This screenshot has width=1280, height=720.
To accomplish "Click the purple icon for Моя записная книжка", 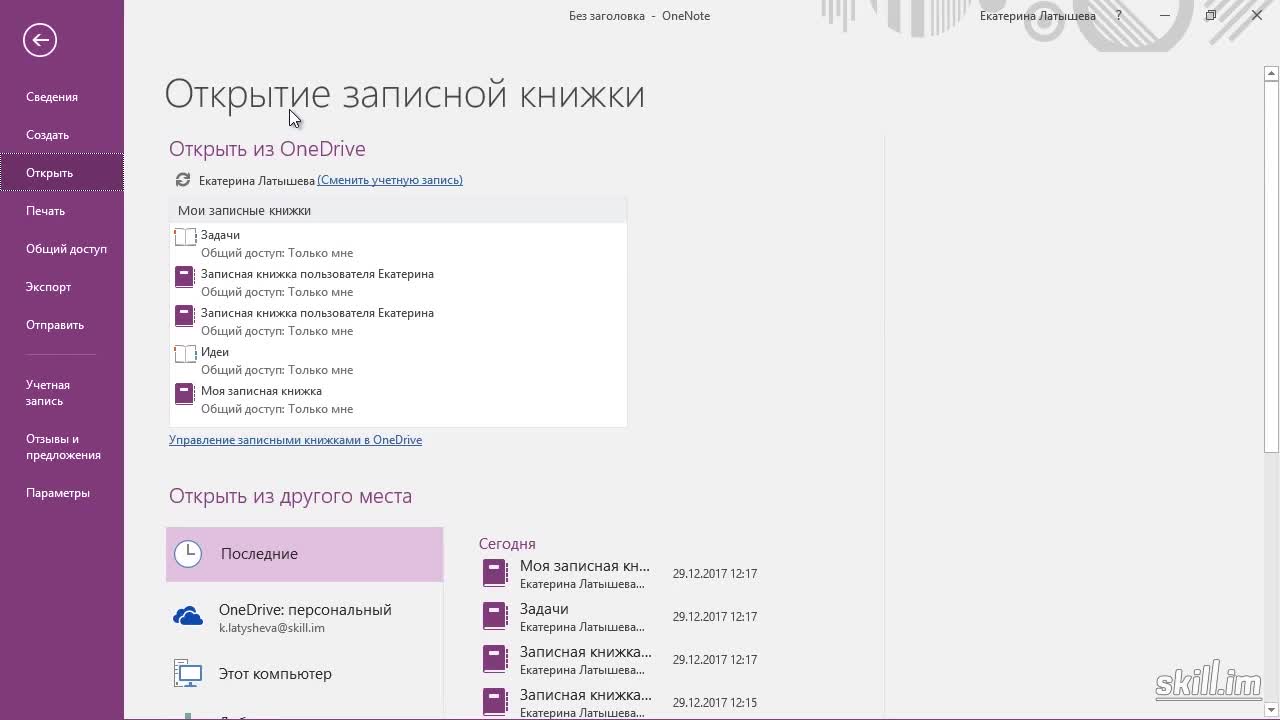I will [184, 393].
